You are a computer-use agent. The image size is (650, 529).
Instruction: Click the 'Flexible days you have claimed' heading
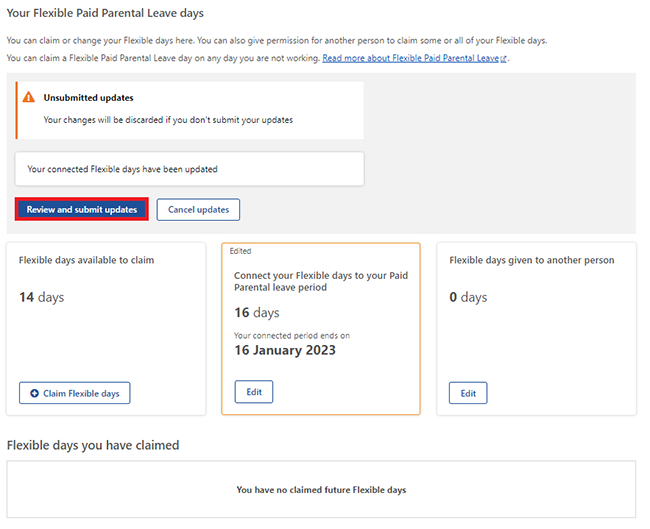(93, 445)
